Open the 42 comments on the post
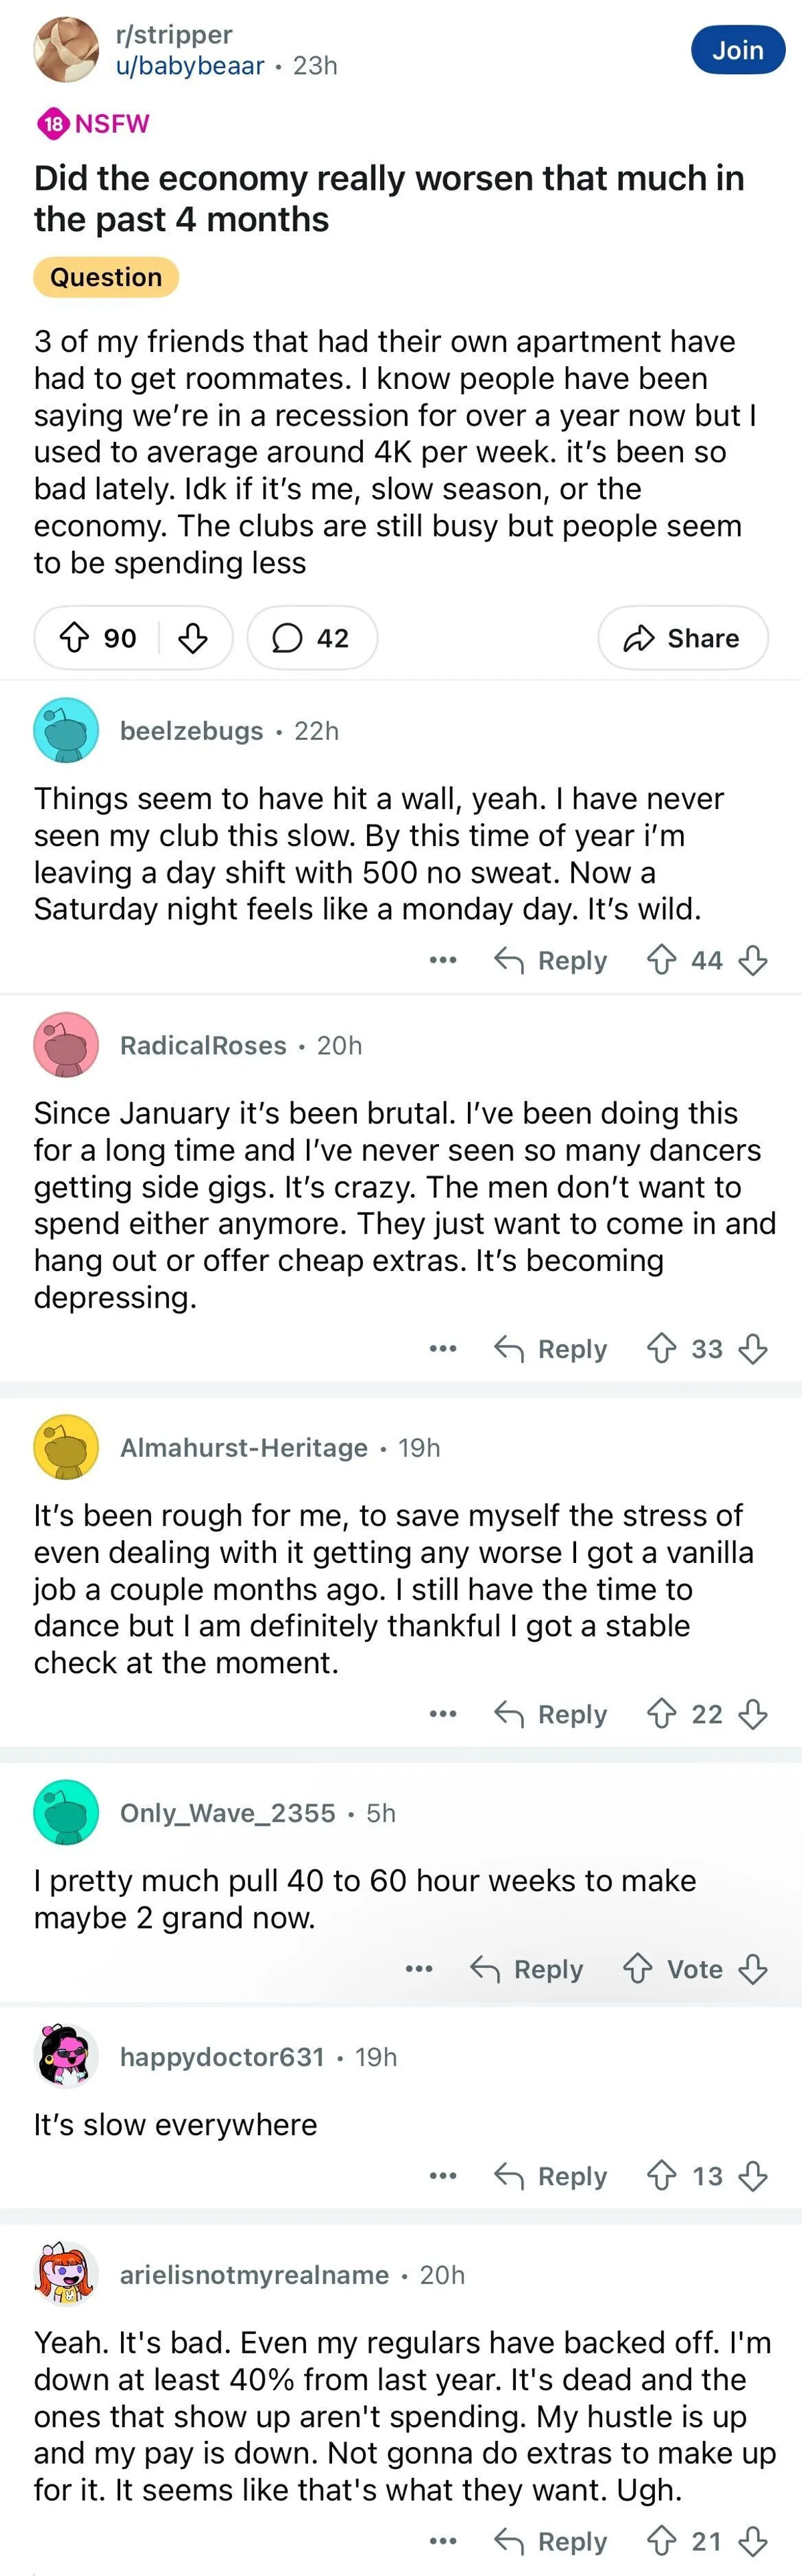This screenshot has width=802, height=2576. pos(312,638)
